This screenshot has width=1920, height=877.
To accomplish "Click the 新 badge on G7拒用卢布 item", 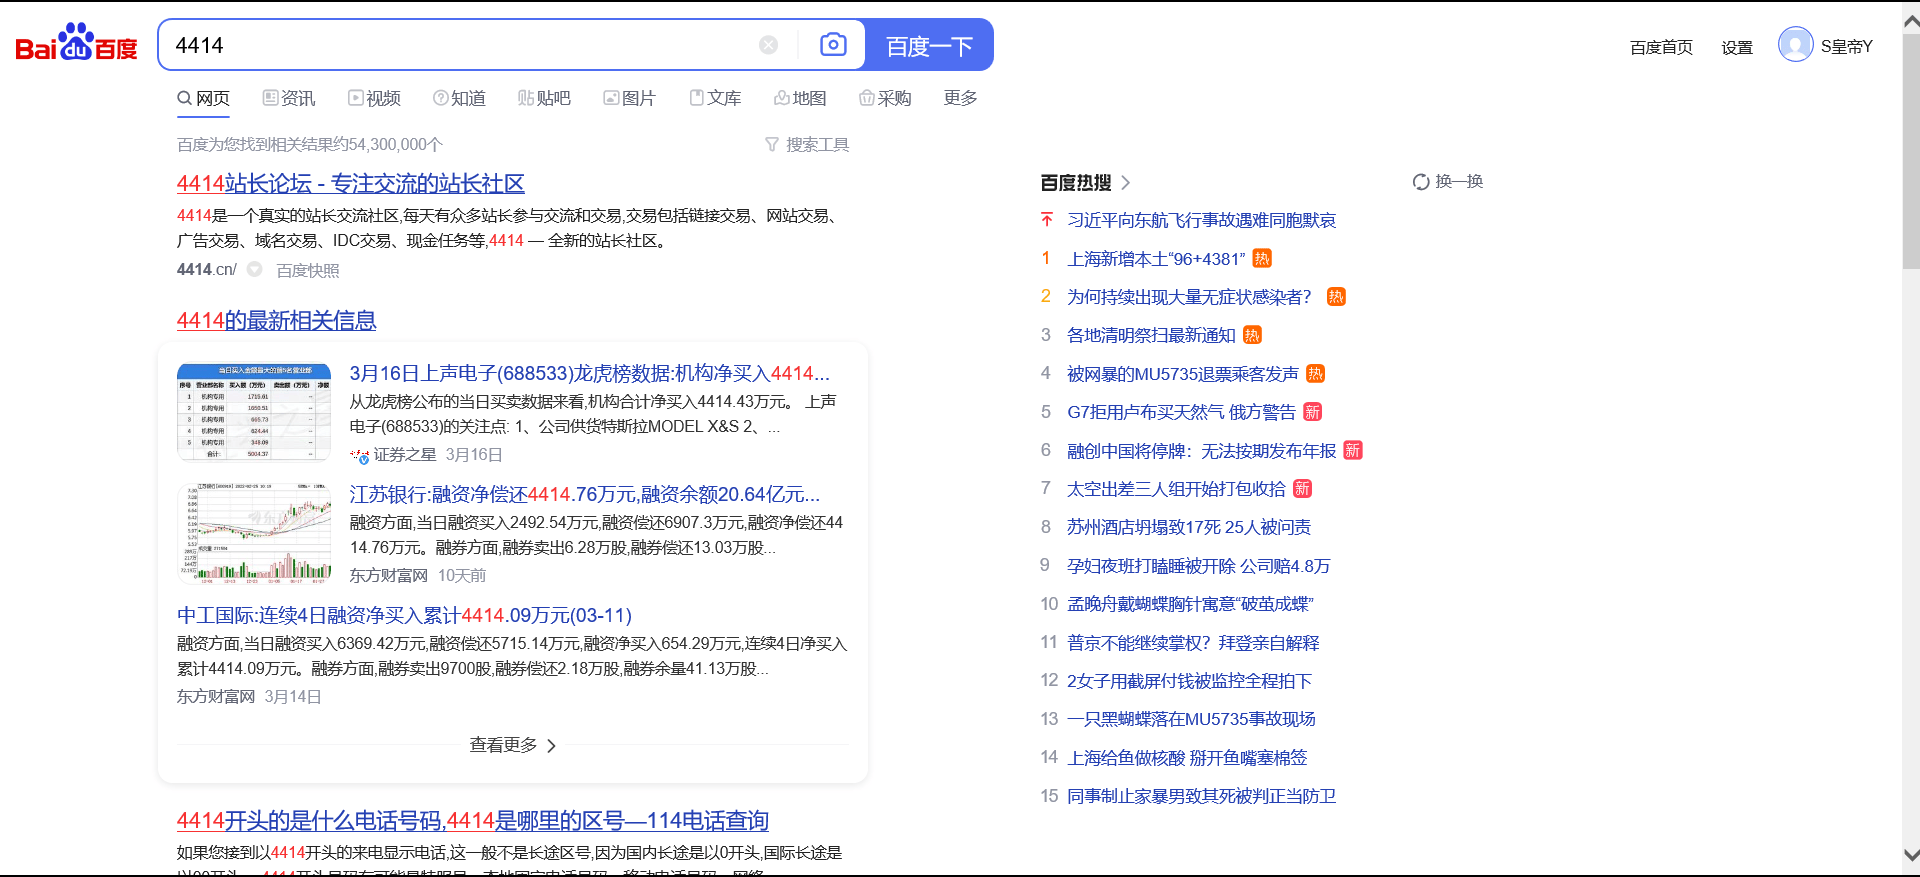I will pos(1313,412).
